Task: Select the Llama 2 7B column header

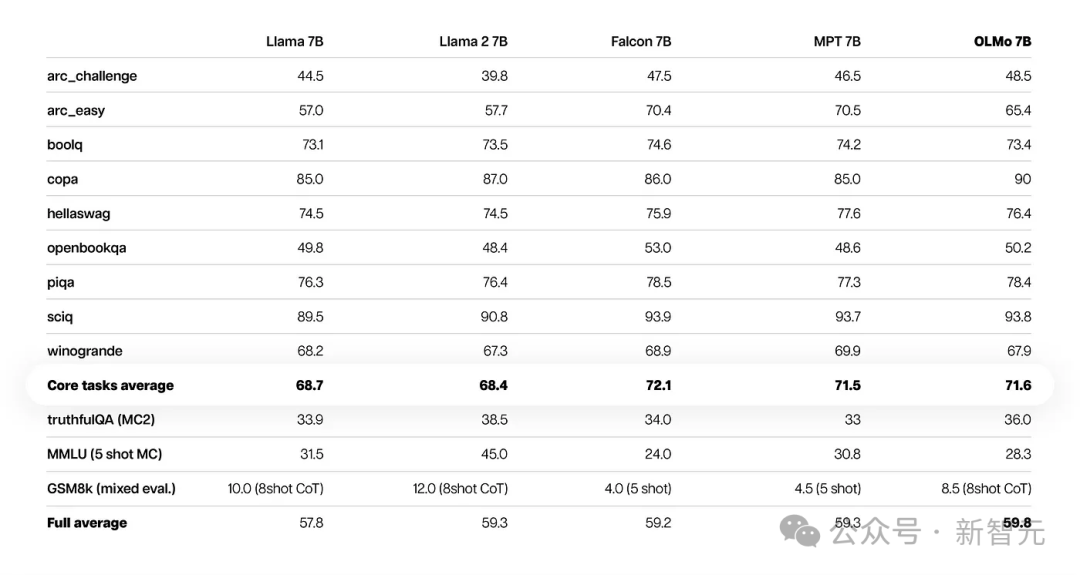Action: coord(473,42)
